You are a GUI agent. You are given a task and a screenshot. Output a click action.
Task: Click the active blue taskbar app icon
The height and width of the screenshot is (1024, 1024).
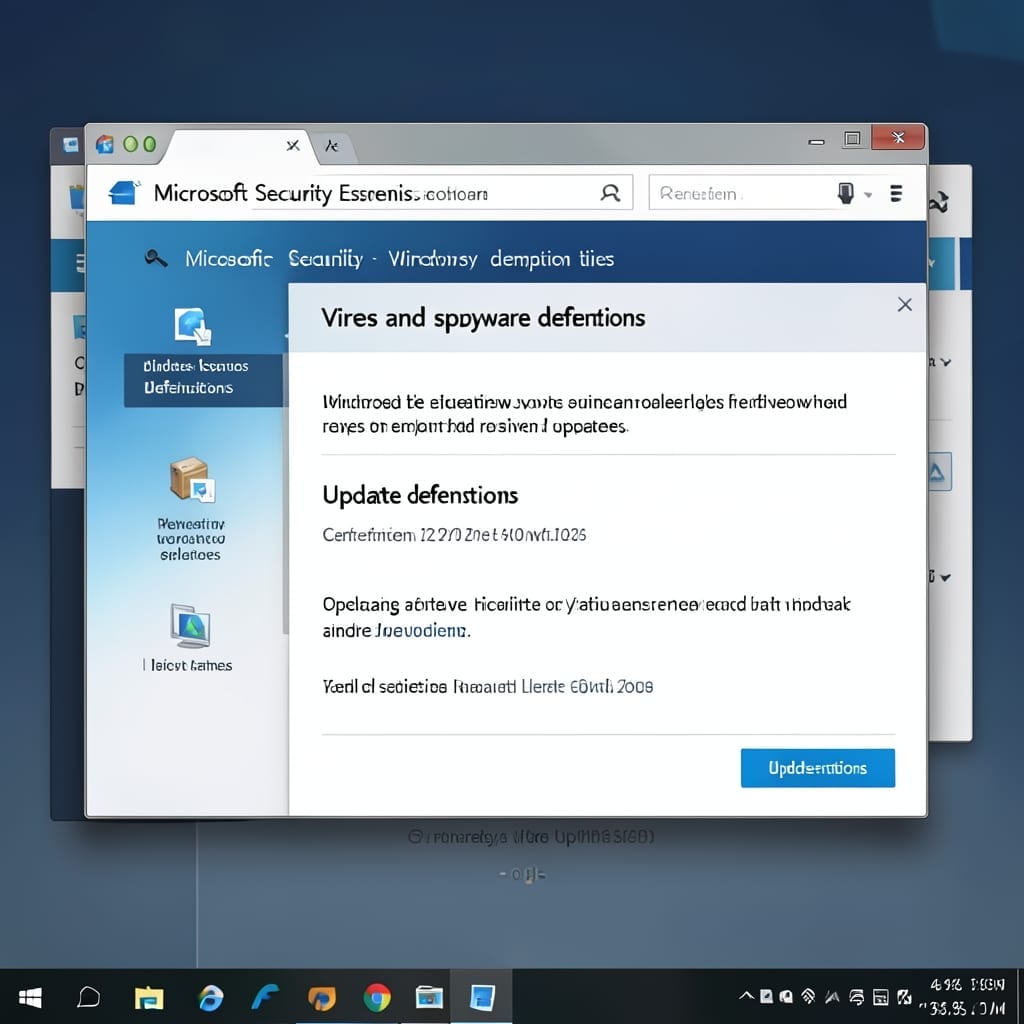point(482,997)
